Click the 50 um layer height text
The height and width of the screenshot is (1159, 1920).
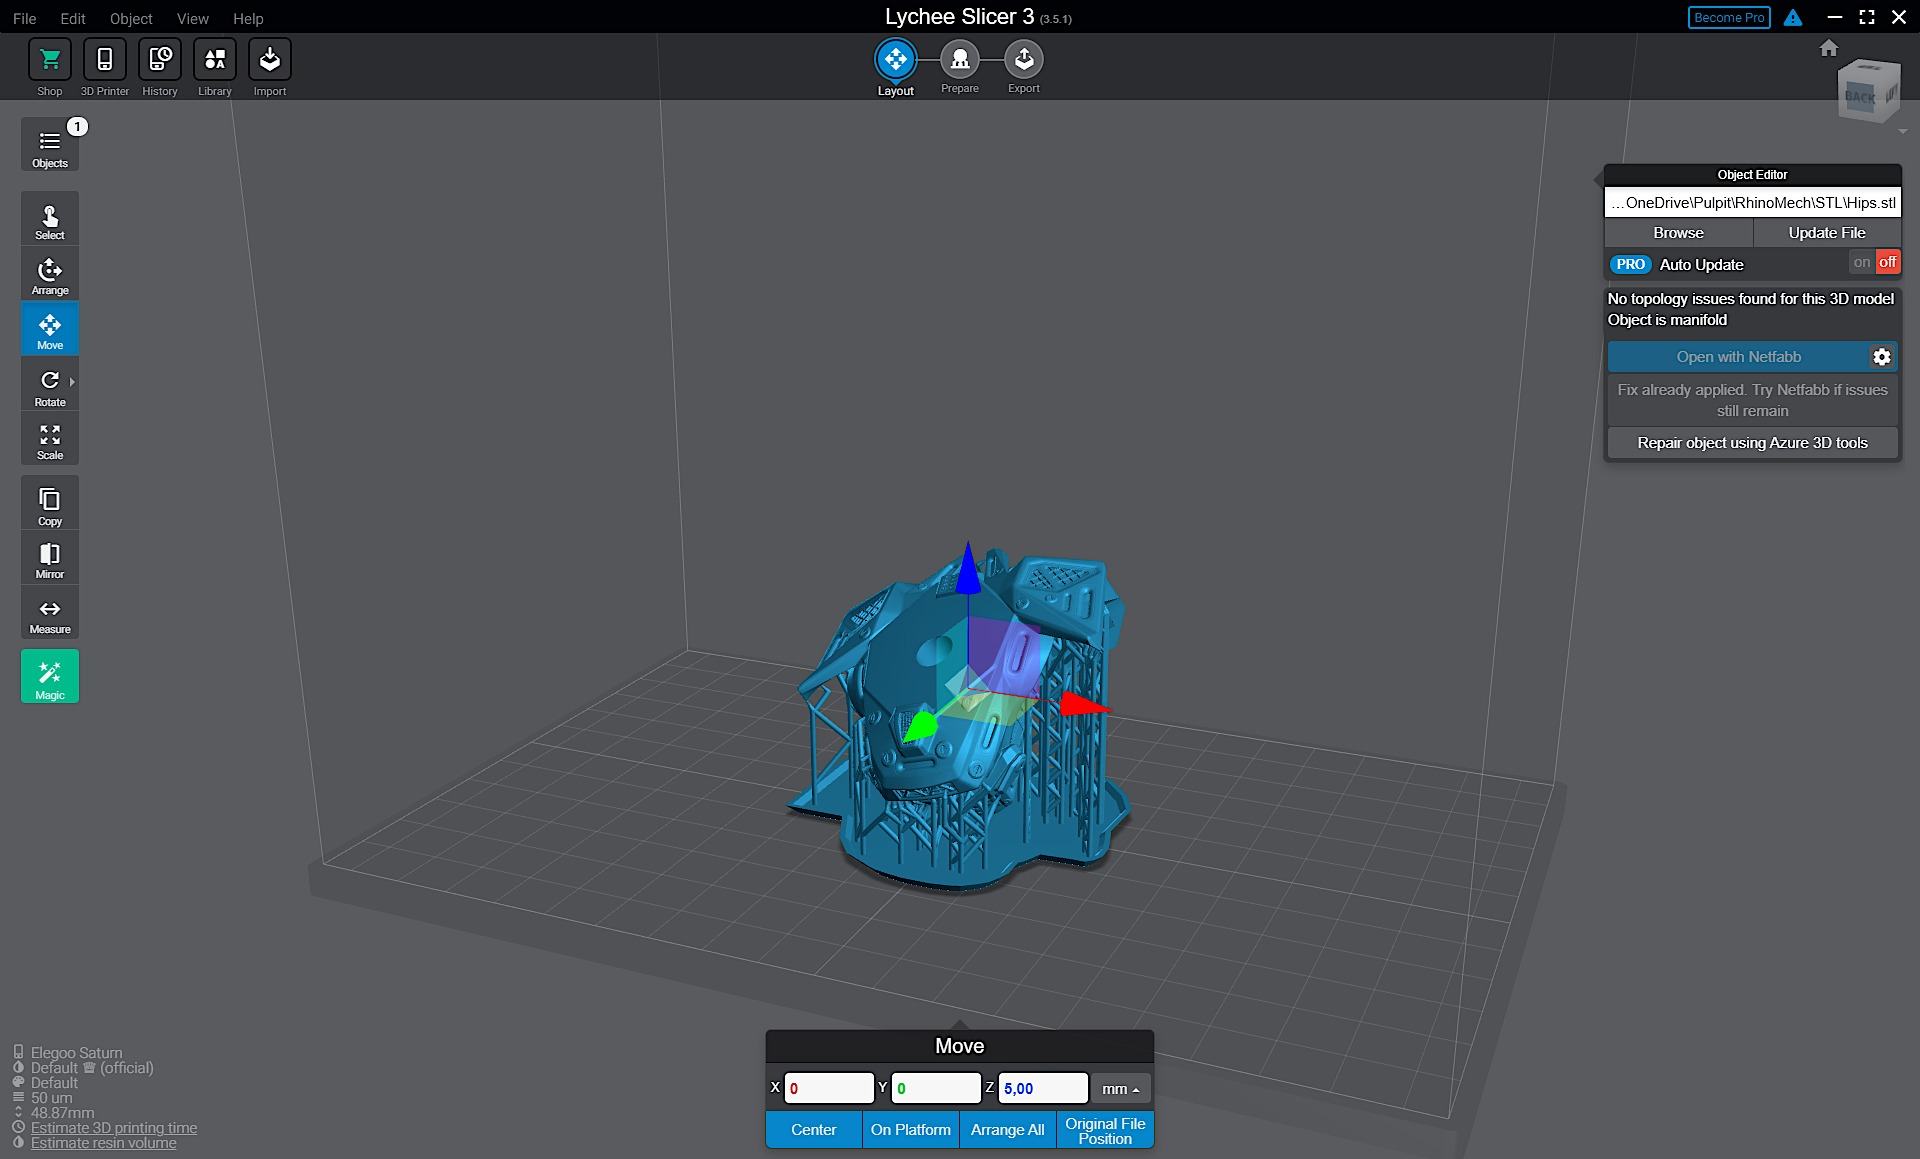pos(51,1098)
